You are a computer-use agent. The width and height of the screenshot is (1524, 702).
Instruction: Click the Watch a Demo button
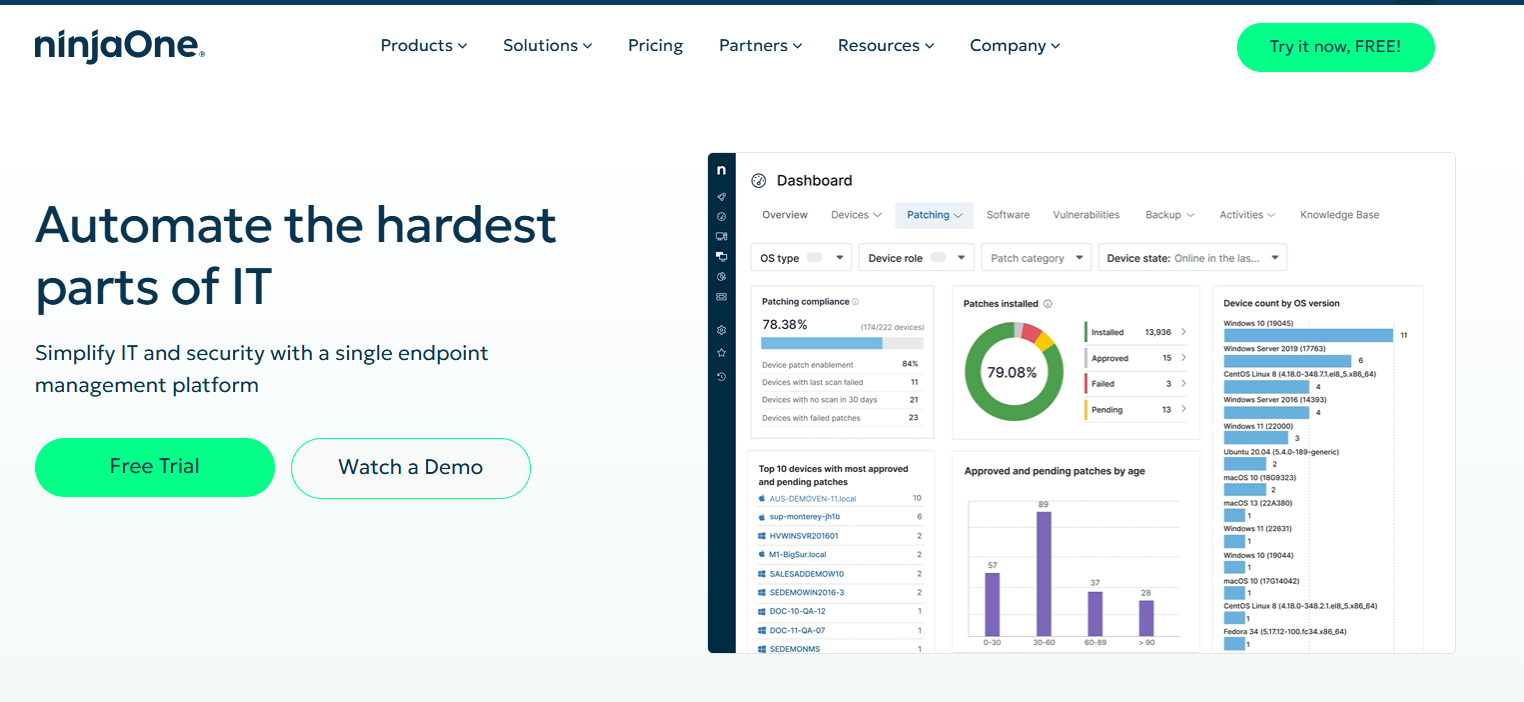tap(411, 467)
